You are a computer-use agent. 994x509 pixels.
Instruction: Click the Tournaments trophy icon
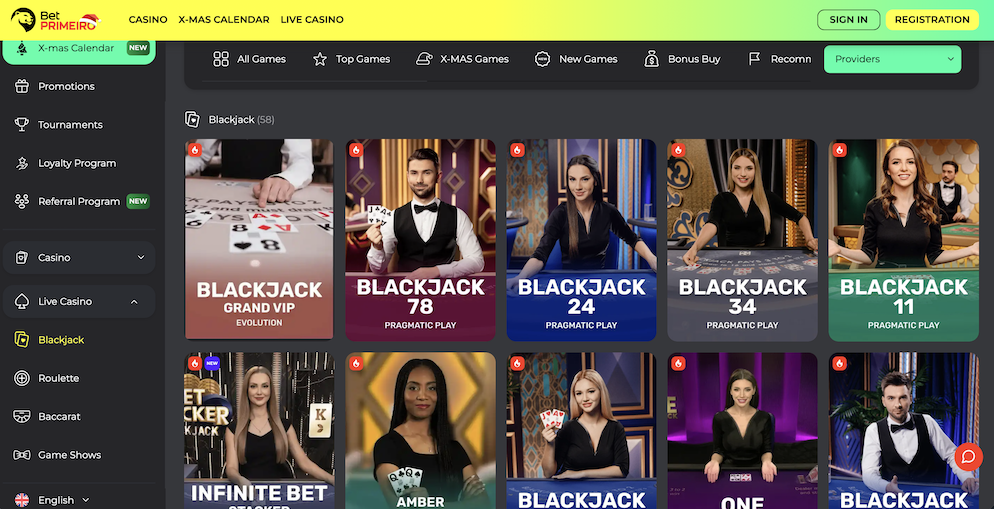22,124
